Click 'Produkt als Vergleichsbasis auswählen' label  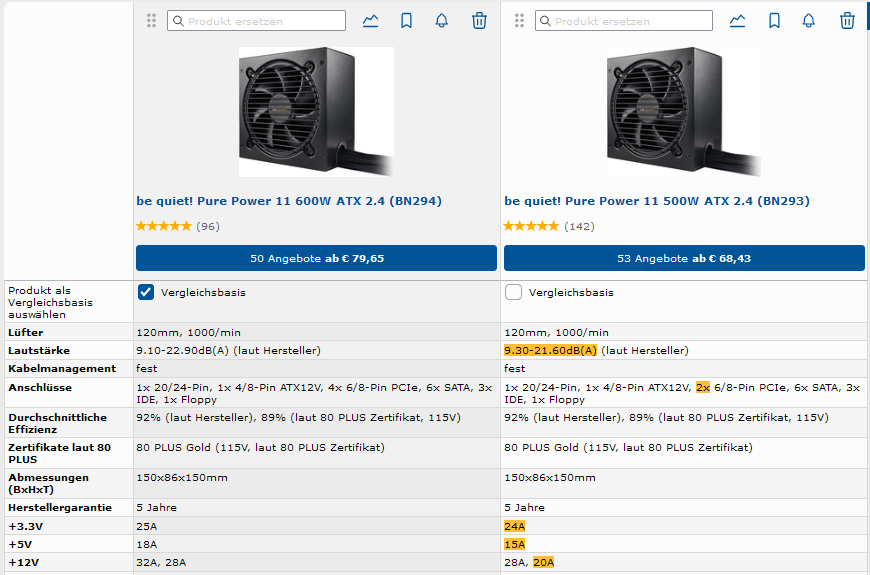pyautogui.click(x=50, y=302)
